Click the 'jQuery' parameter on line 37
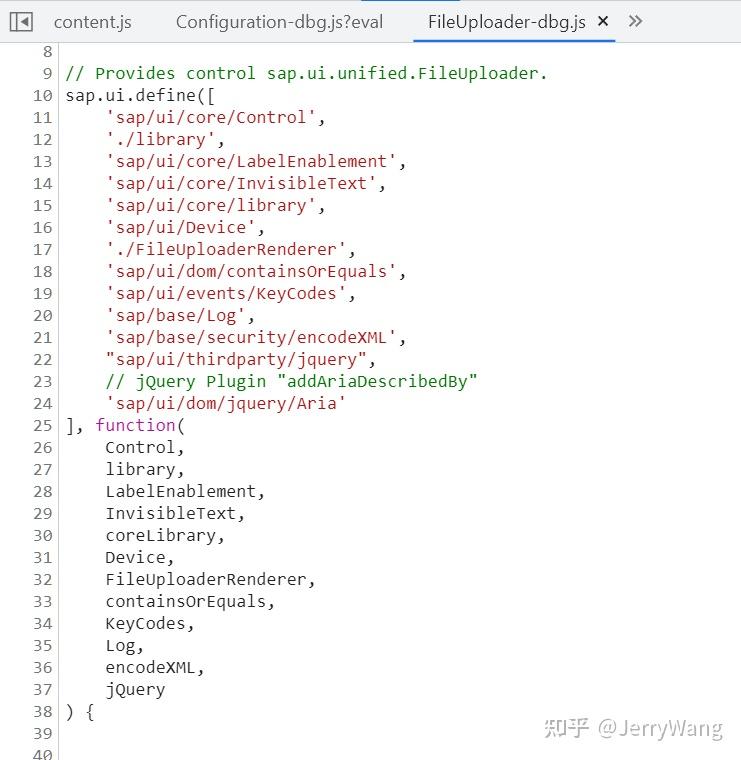The image size is (741, 760). pos(135,690)
